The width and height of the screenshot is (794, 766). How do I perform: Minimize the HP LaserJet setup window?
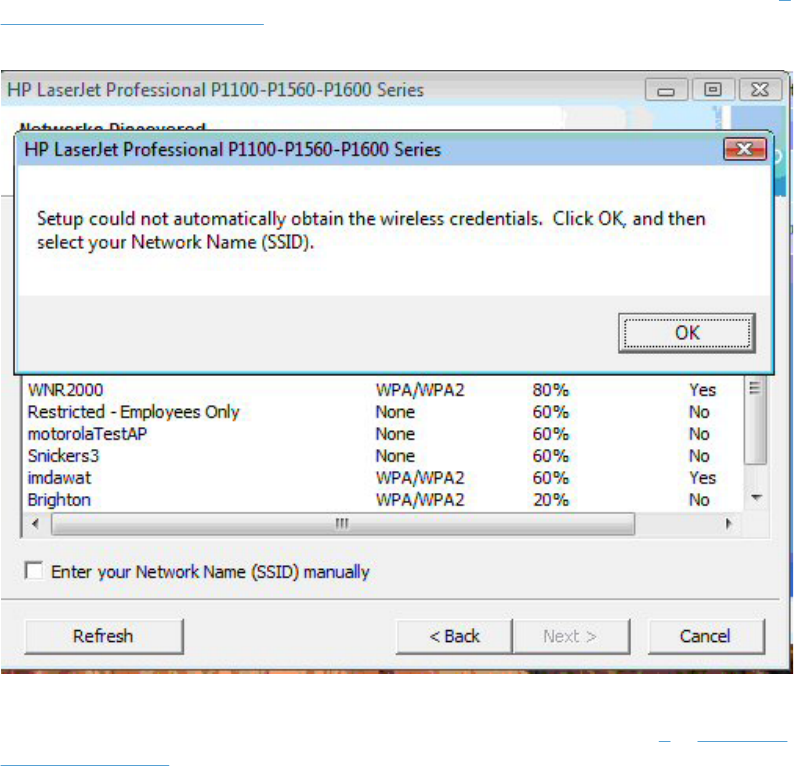click(666, 90)
